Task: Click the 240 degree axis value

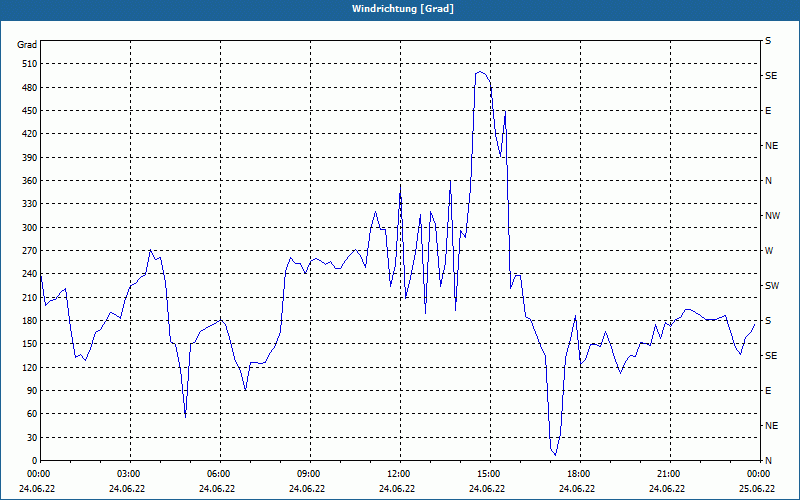Action: pyautogui.click(x=31, y=274)
